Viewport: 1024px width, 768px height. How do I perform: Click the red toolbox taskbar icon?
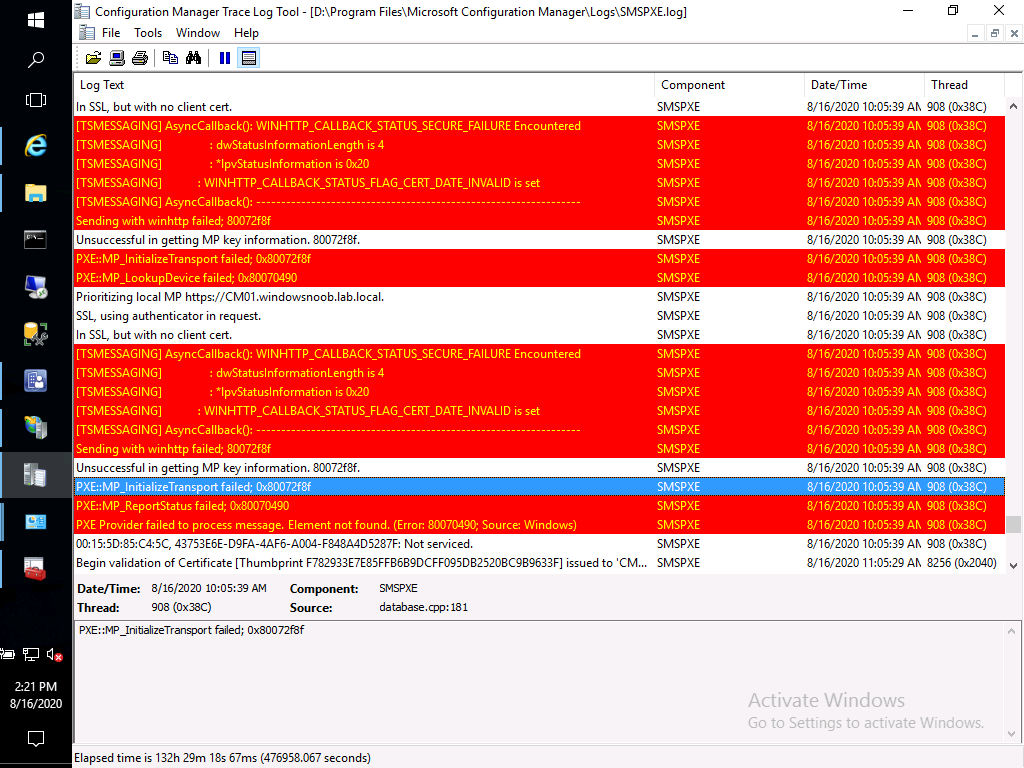pos(36,569)
